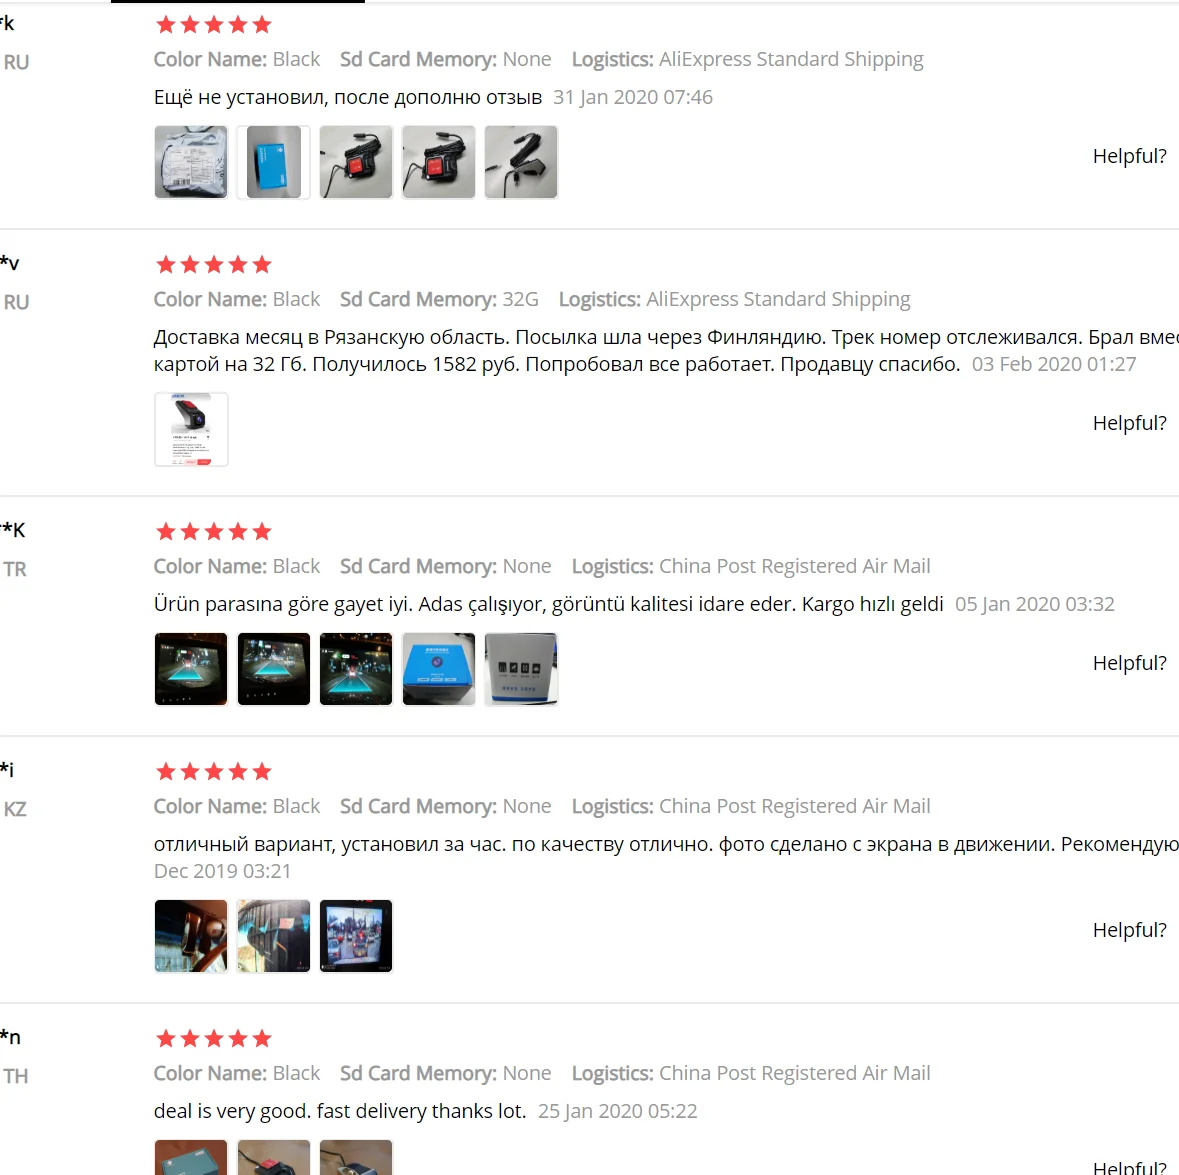Screen dimensions: 1179x1175
Task: Mark the KZ review as Helpful
Action: click(x=1129, y=930)
